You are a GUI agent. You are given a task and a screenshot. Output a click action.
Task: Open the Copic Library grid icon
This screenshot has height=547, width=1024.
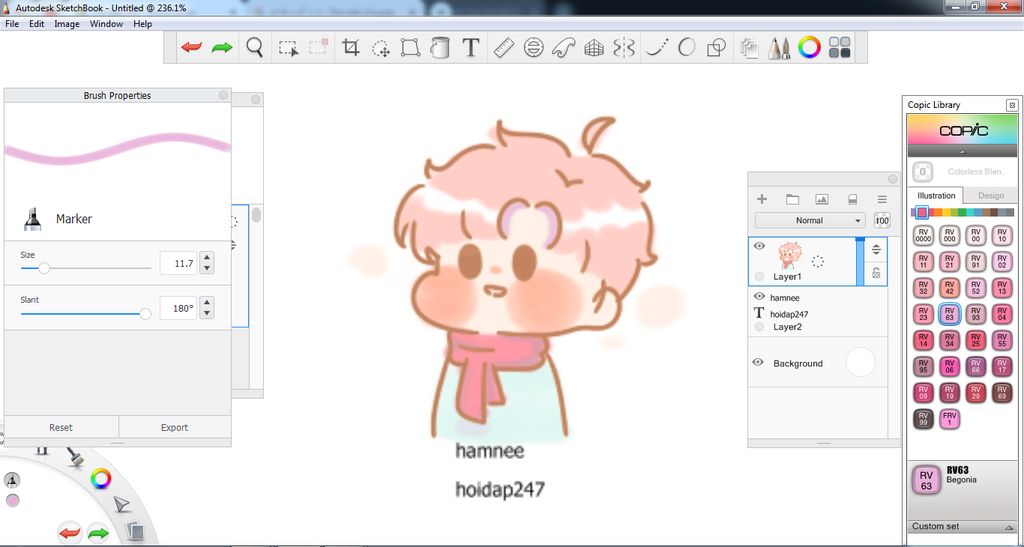[x=840, y=48]
